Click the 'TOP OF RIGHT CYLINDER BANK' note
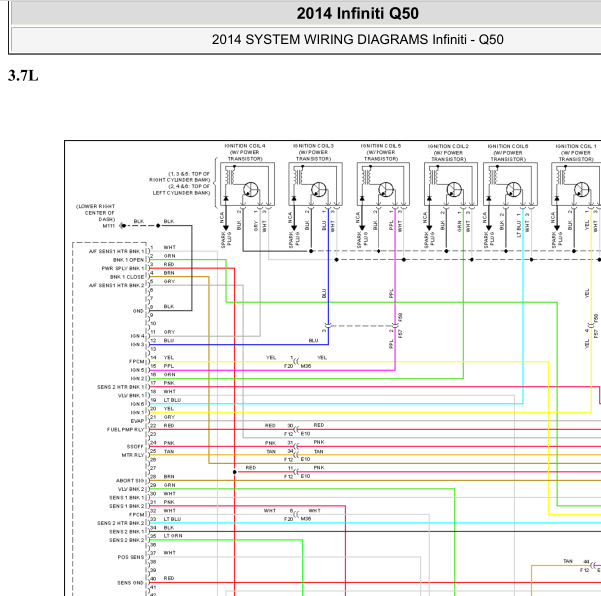Image resolution: width=601 pixels, height=596 pixels. click(180, 177)
